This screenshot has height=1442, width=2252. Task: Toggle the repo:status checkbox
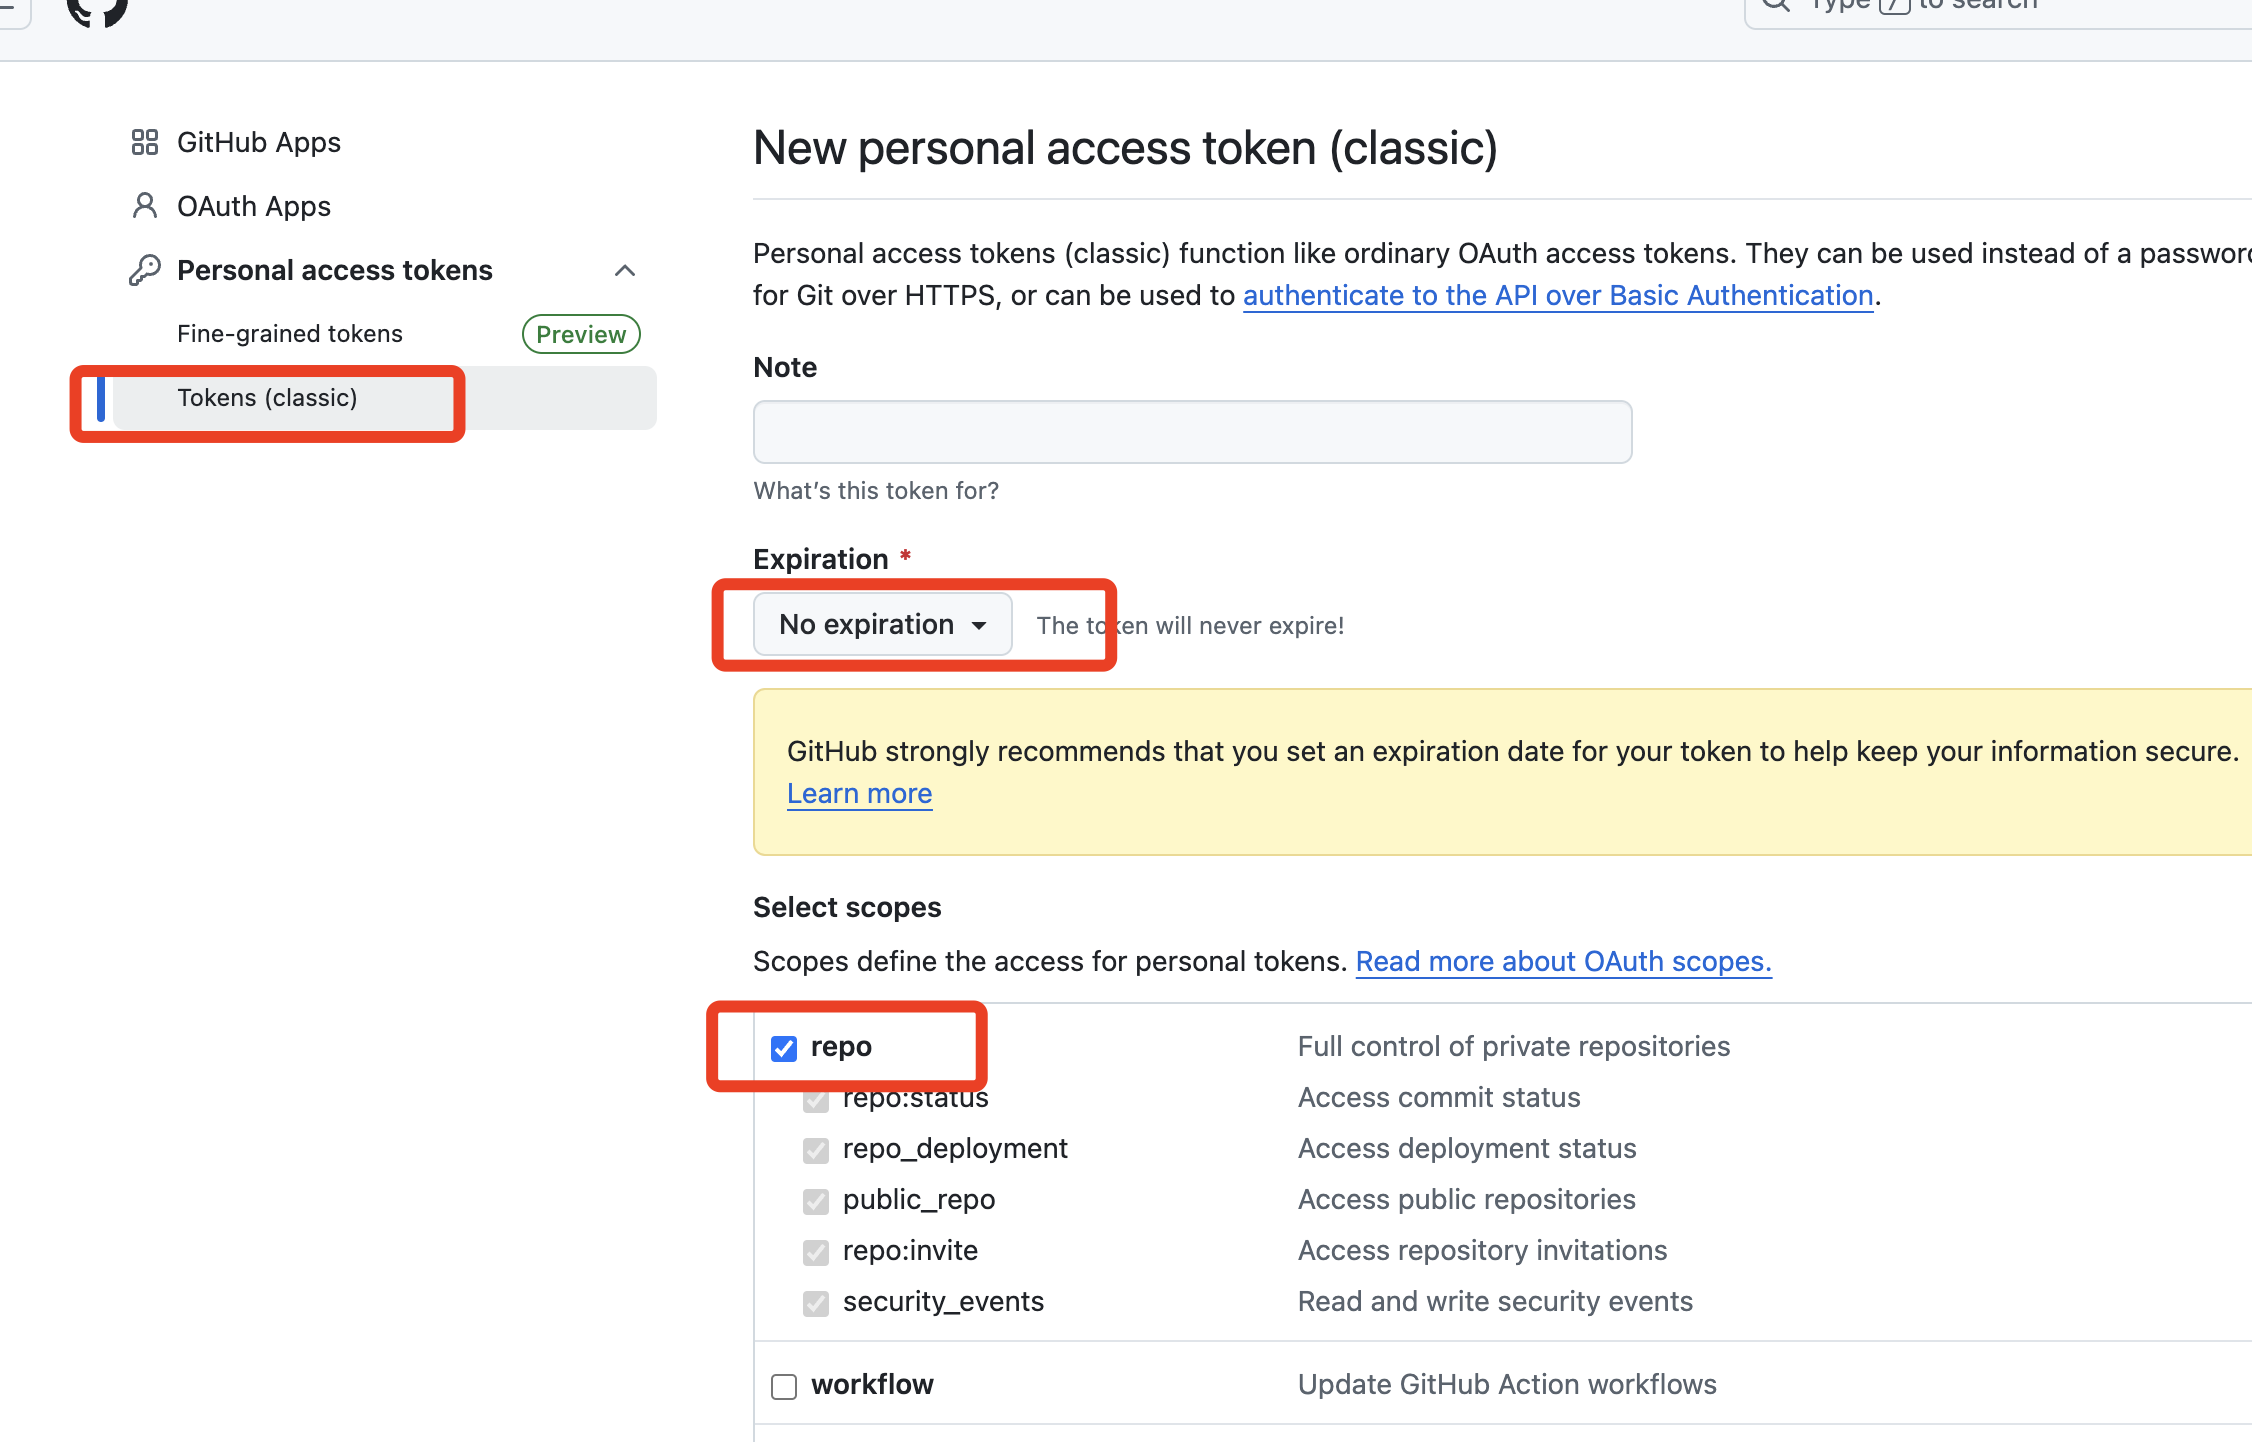(816, 1100)
